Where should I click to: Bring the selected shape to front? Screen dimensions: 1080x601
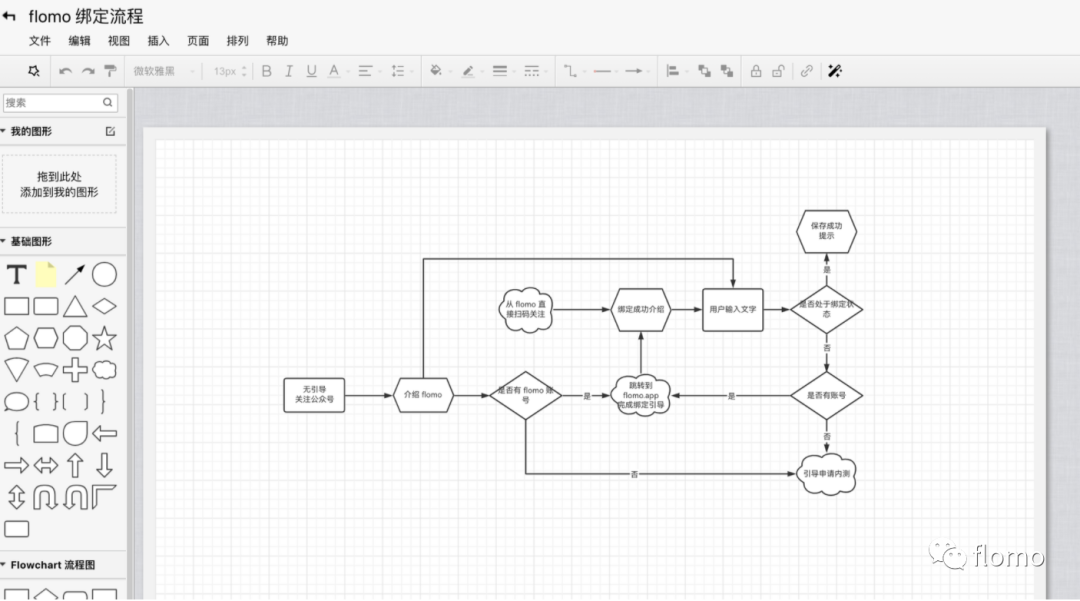[704, 71]
